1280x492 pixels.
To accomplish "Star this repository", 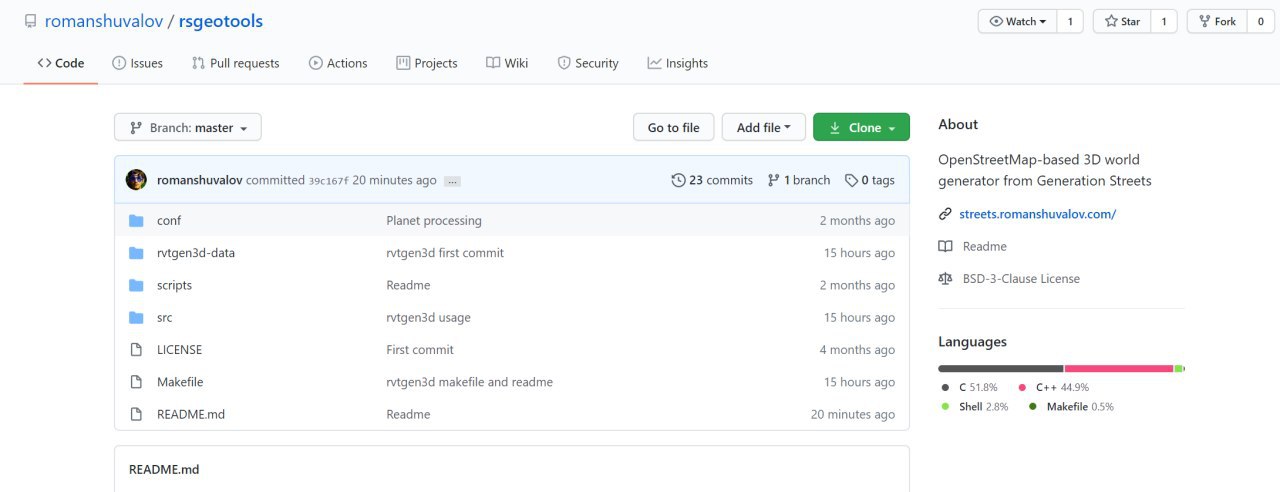I will pyautogui.click(x=1122, y=21).
